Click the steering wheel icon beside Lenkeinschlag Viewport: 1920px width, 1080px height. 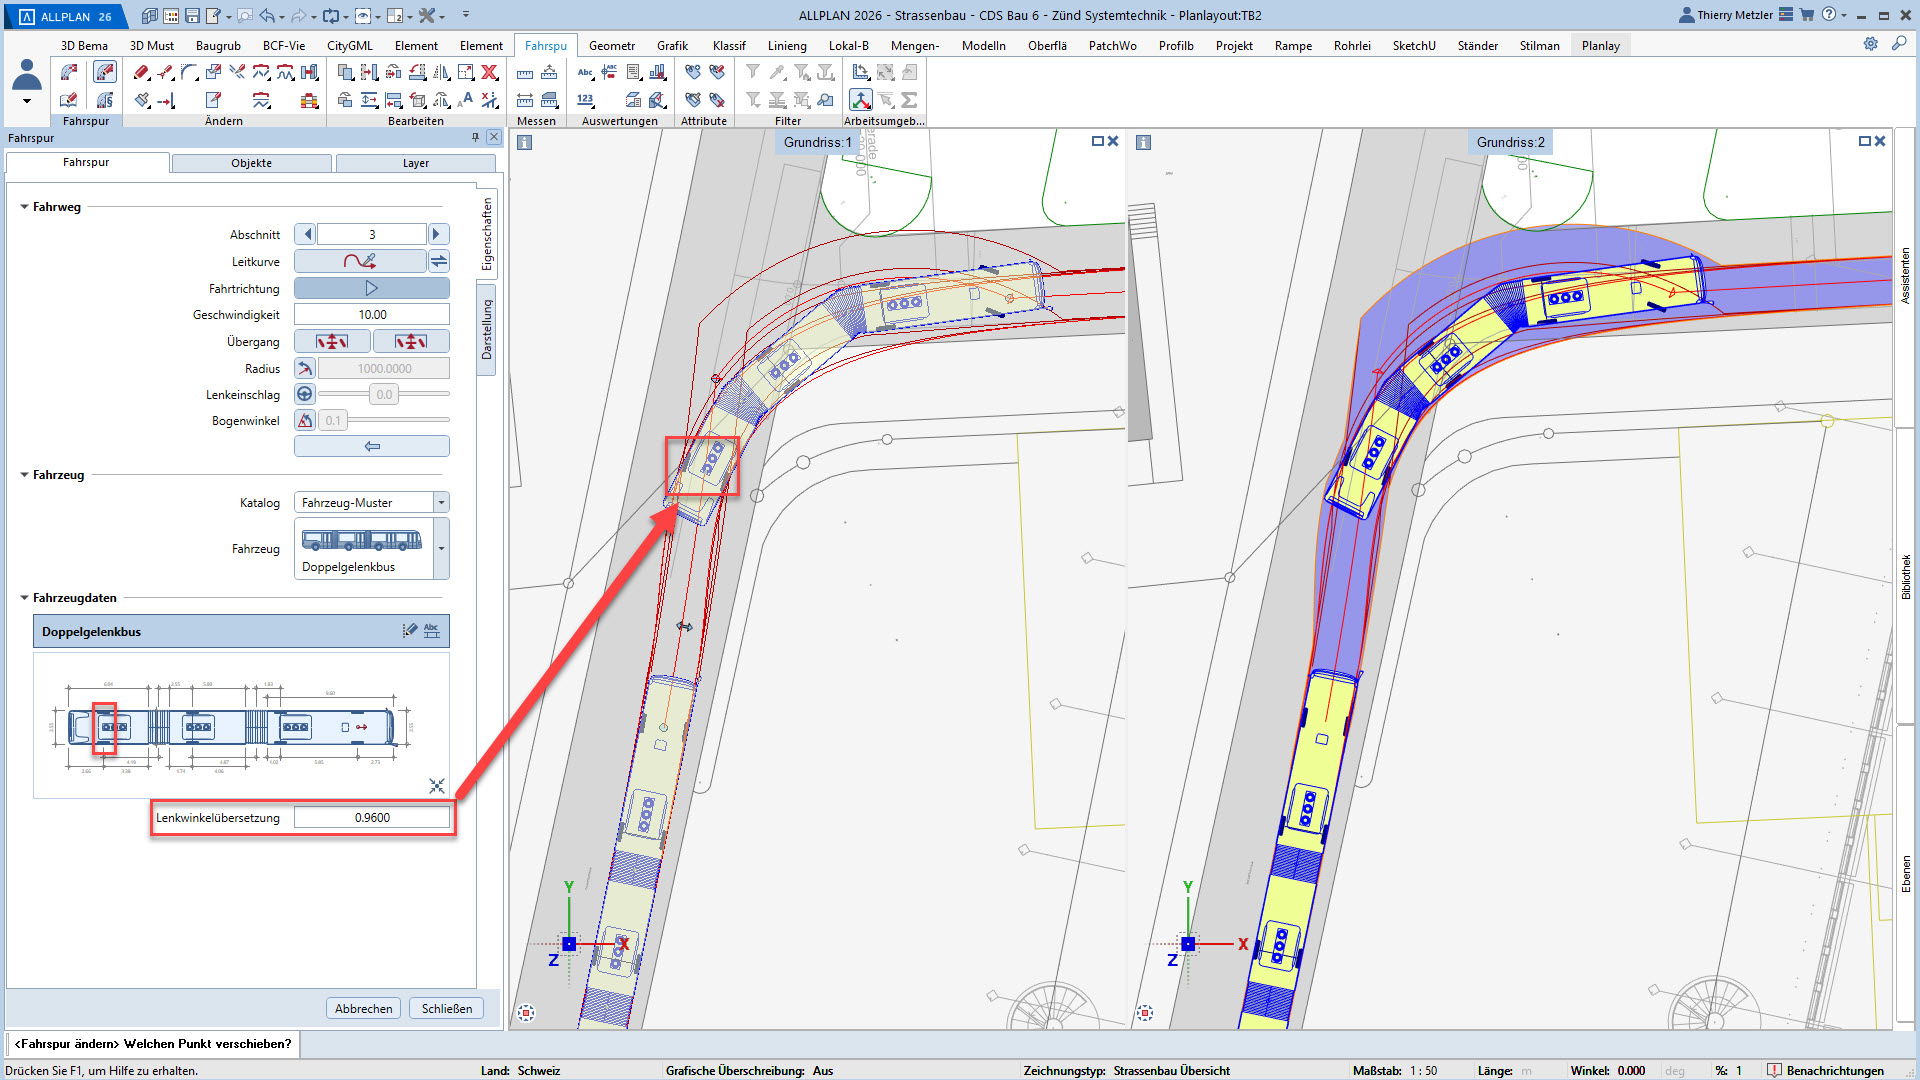305,394
